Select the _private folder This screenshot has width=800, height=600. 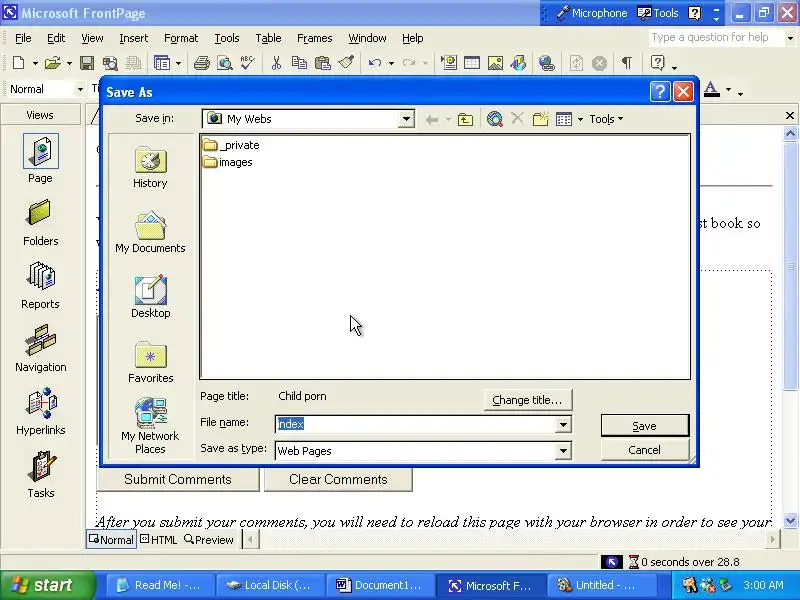[x=231, y=145]
